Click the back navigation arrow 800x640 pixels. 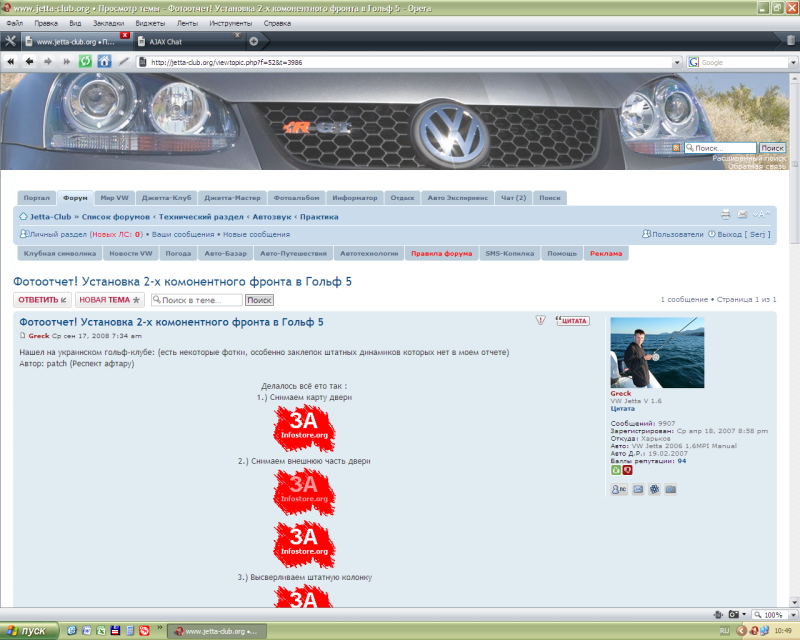pos(30,61)
